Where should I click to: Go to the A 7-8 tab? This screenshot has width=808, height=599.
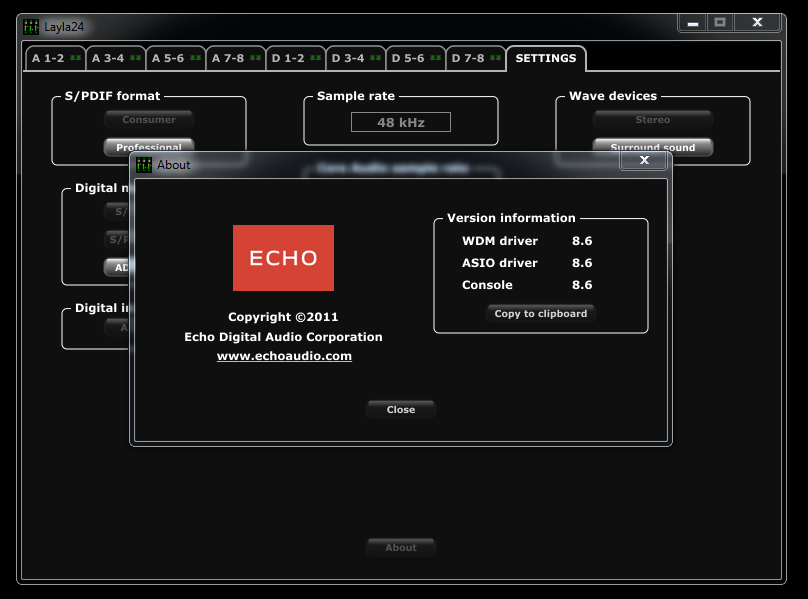click(x=236, y=58)
